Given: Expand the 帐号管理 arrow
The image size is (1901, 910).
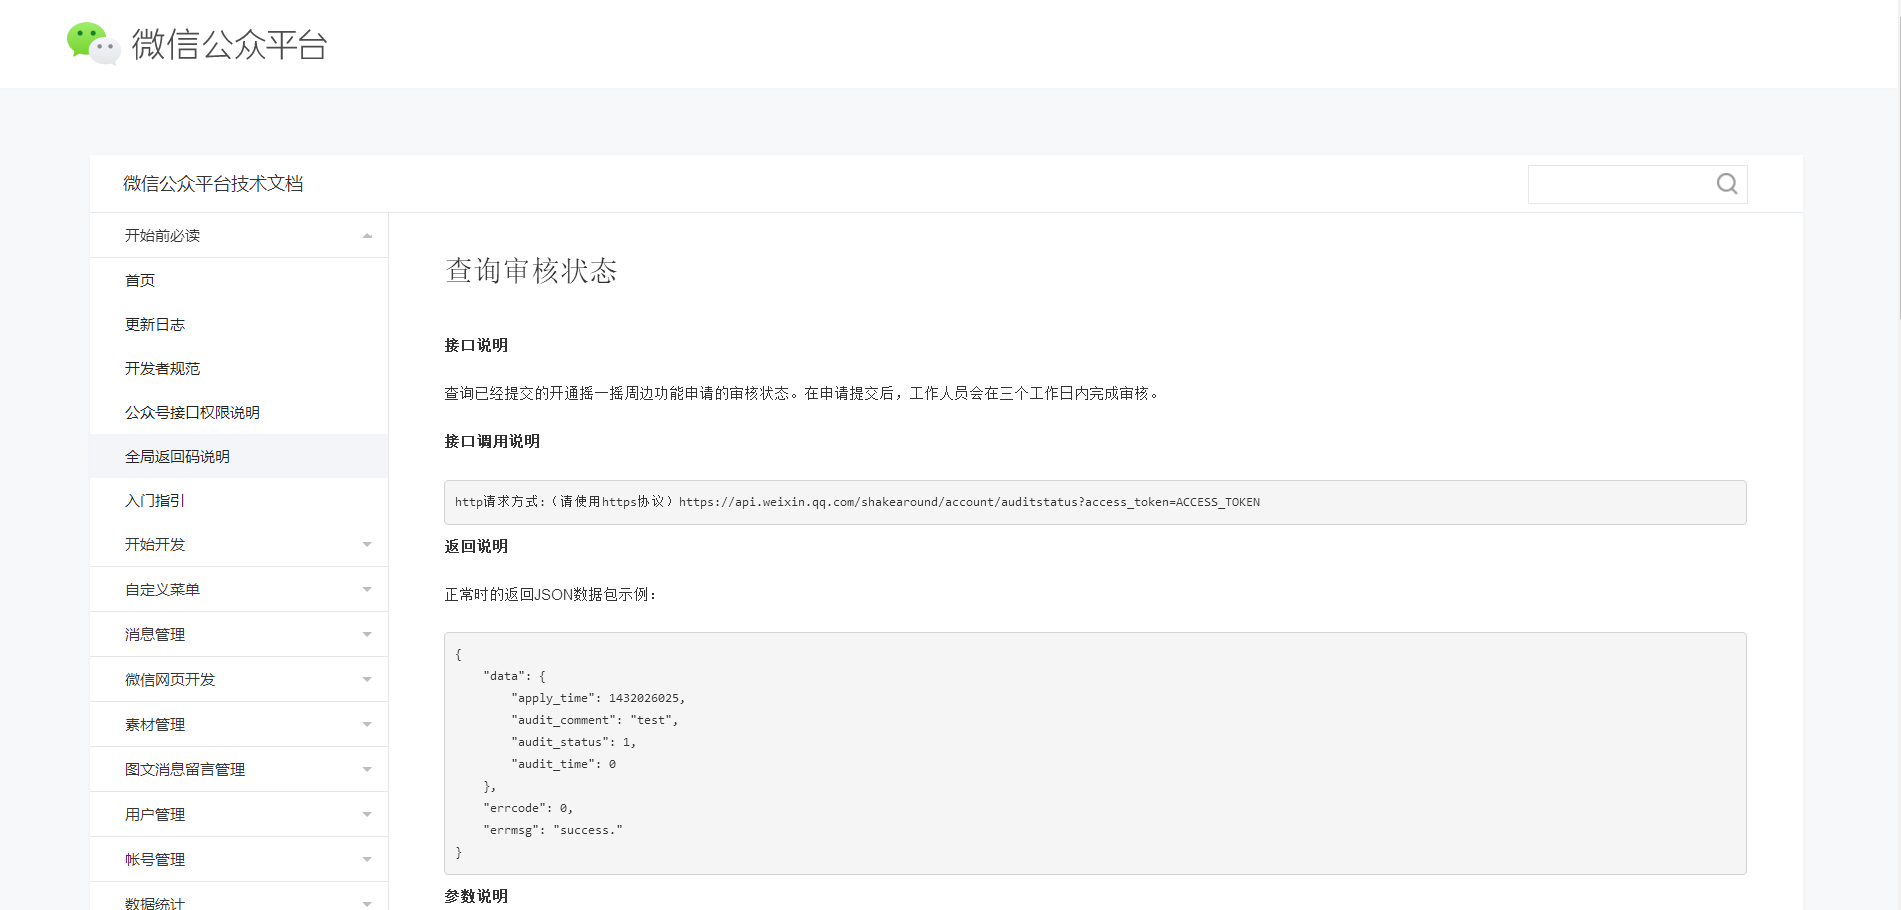Looking at the screenshot, I should coord(367,860).
